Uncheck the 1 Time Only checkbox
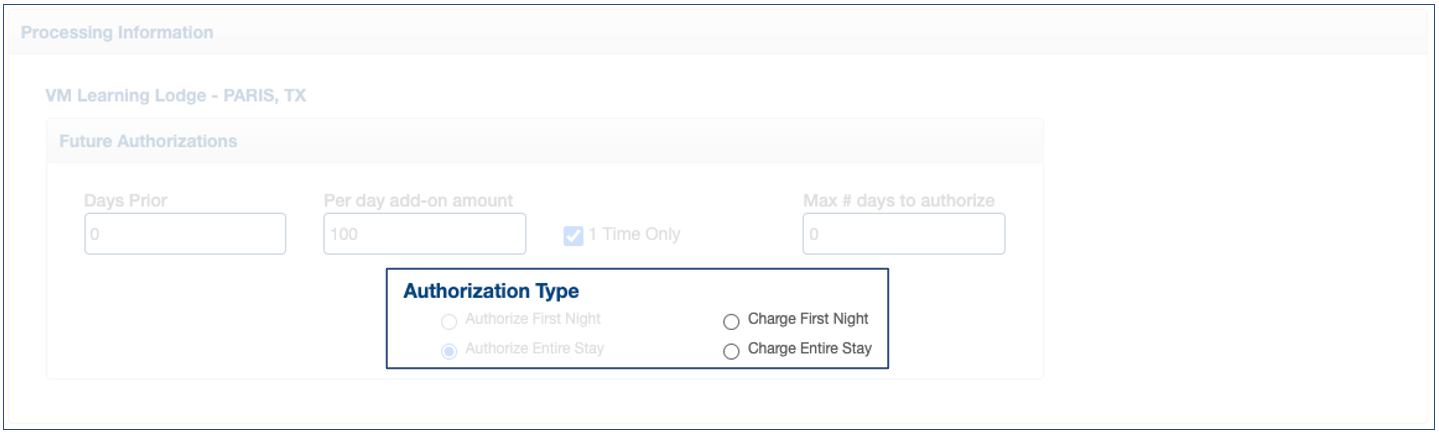This screenshot has height=434, width=1439. point(574,236)
